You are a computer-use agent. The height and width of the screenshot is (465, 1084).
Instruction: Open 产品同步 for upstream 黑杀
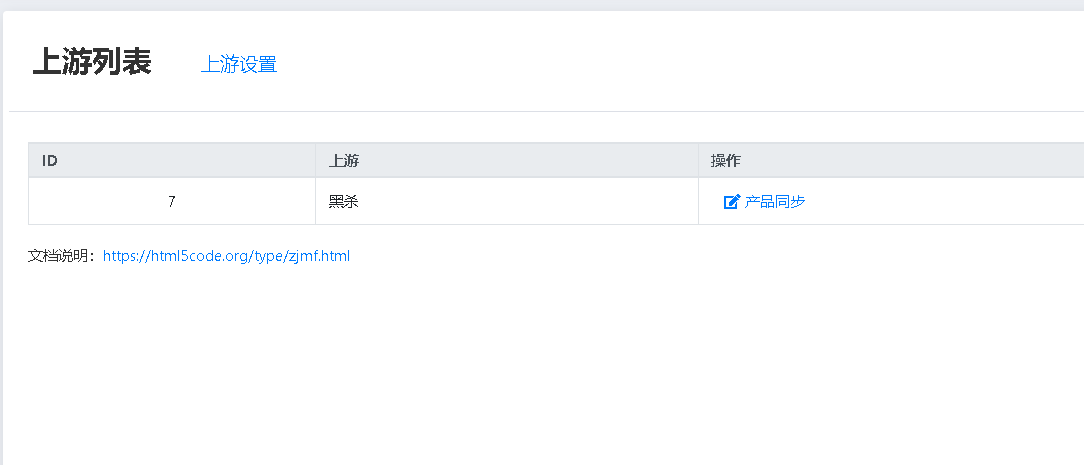click(x=774, y=202)
